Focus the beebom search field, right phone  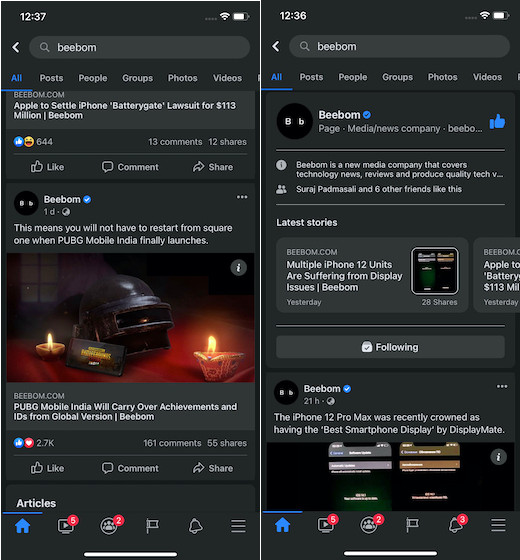[400, 46]
